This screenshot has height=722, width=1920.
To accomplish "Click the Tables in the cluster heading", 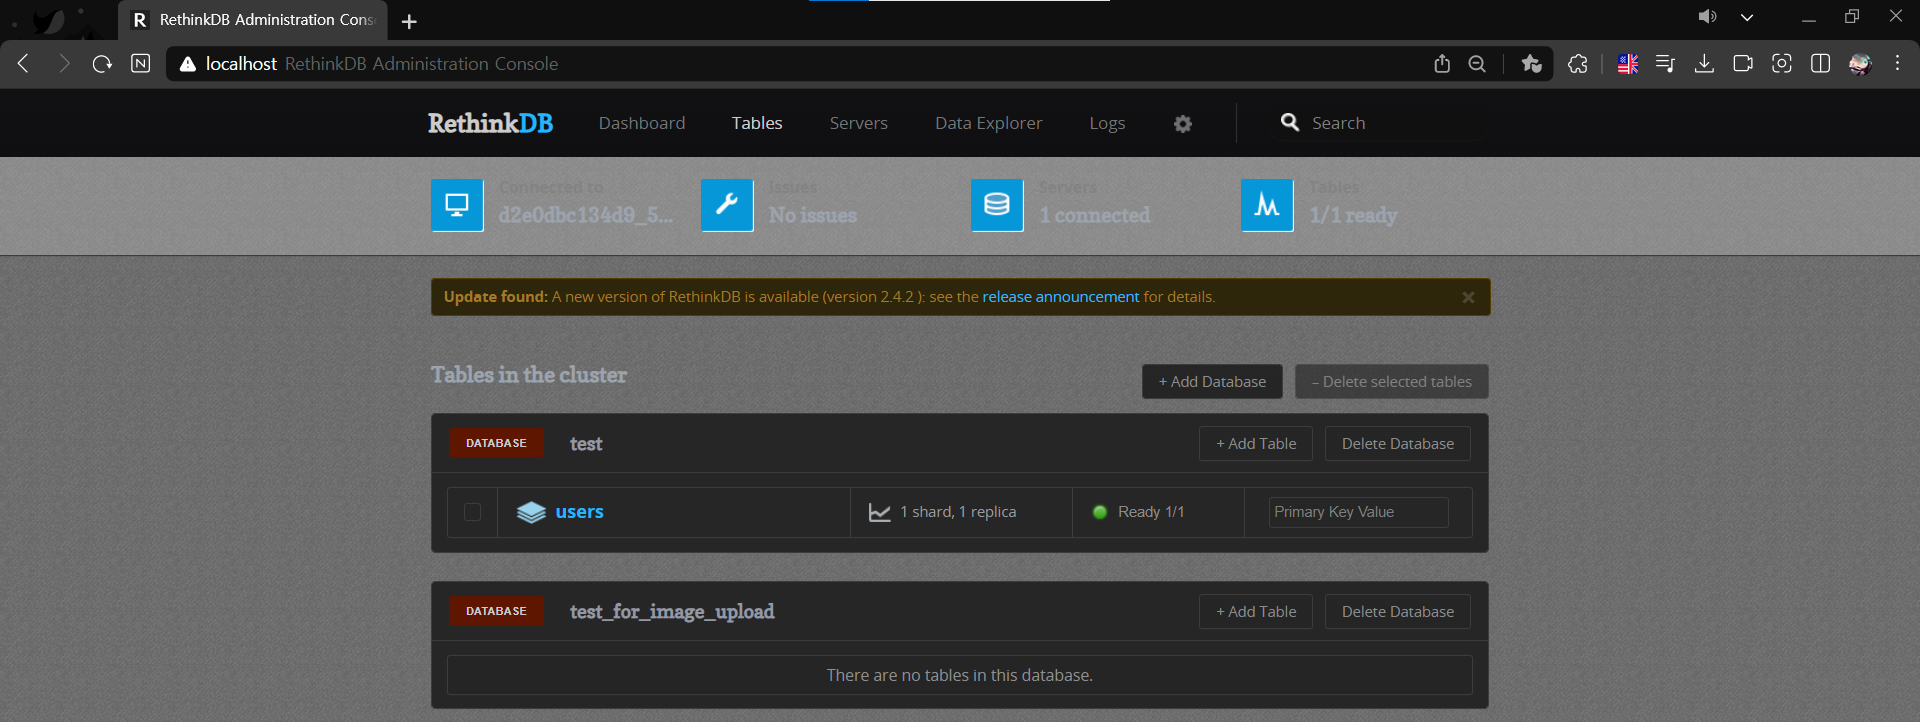I will [x=529, y=375].
